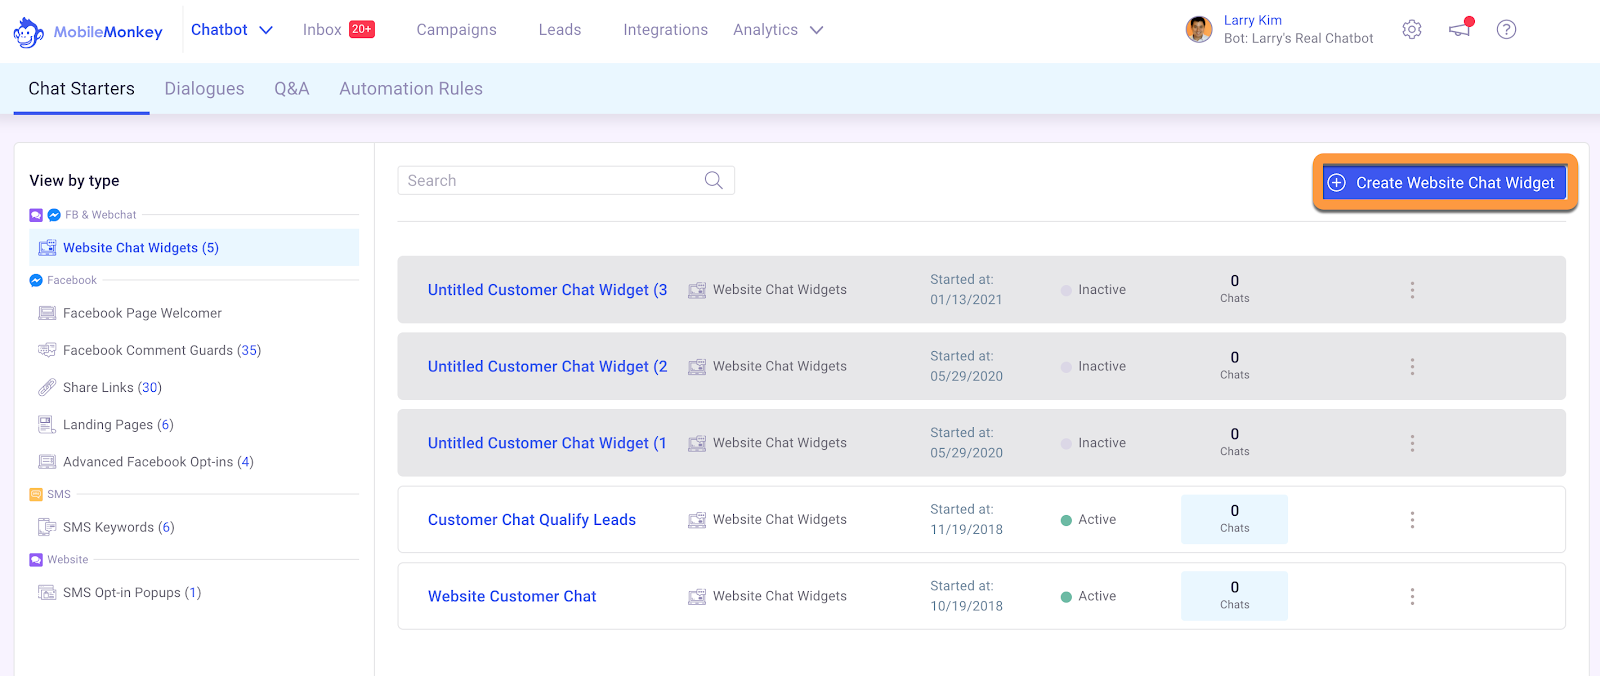Switch to the Dialogues tab
Image resolution: width=1600 pixels, height=676 pixels.
(x=204, y=89)
